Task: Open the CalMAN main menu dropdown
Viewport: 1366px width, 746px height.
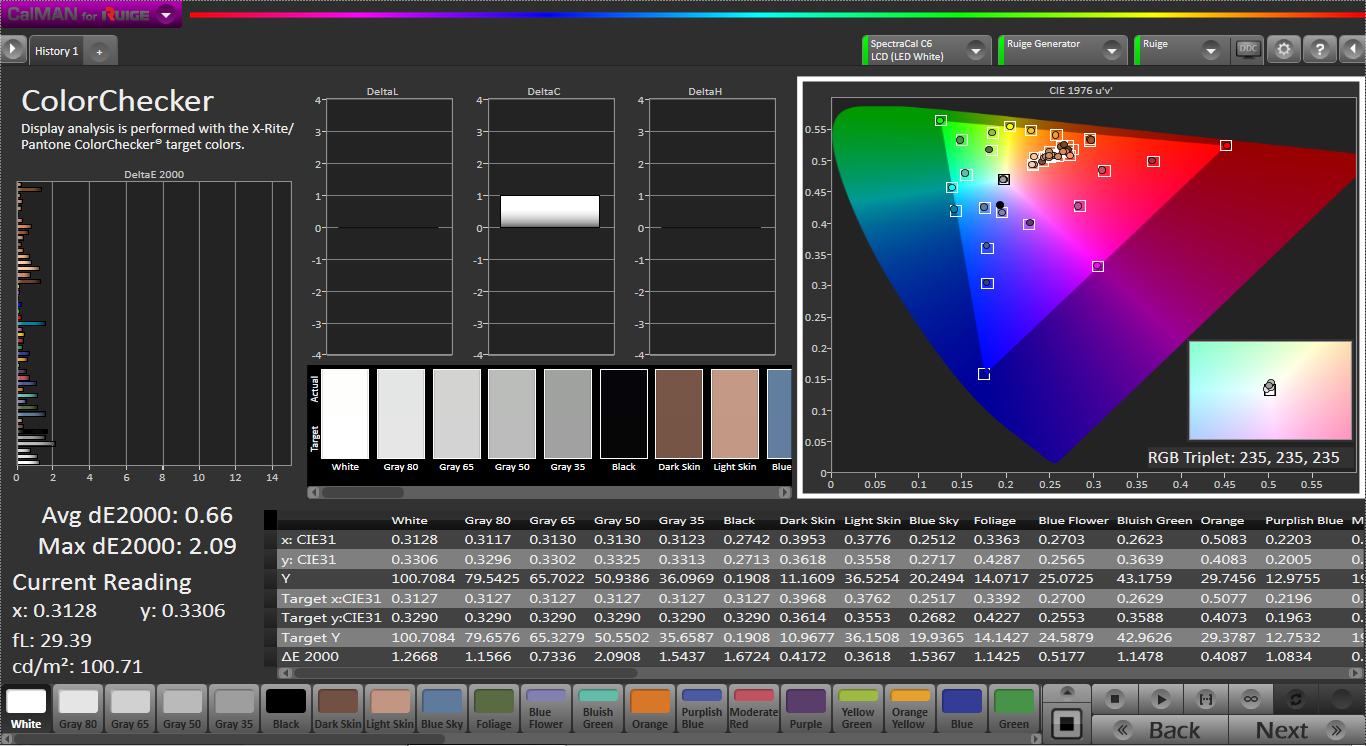Action: [x=167, y=15]
